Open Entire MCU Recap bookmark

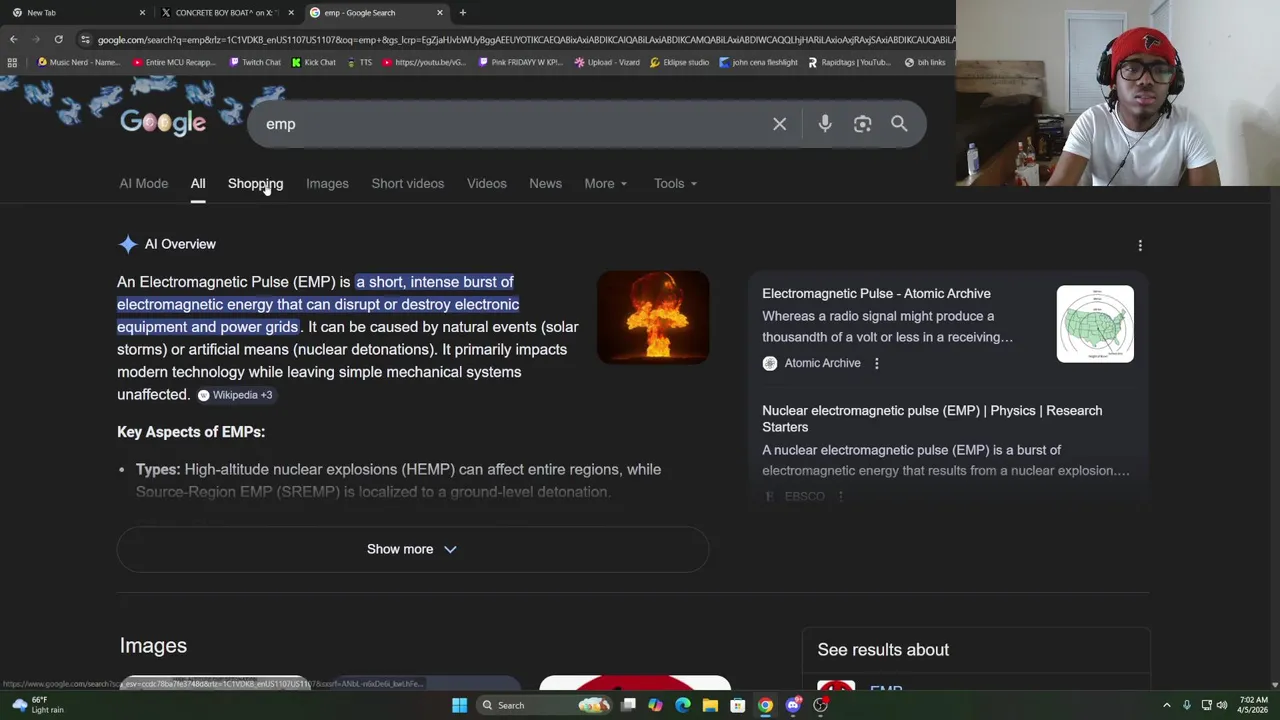pos(173,62)
